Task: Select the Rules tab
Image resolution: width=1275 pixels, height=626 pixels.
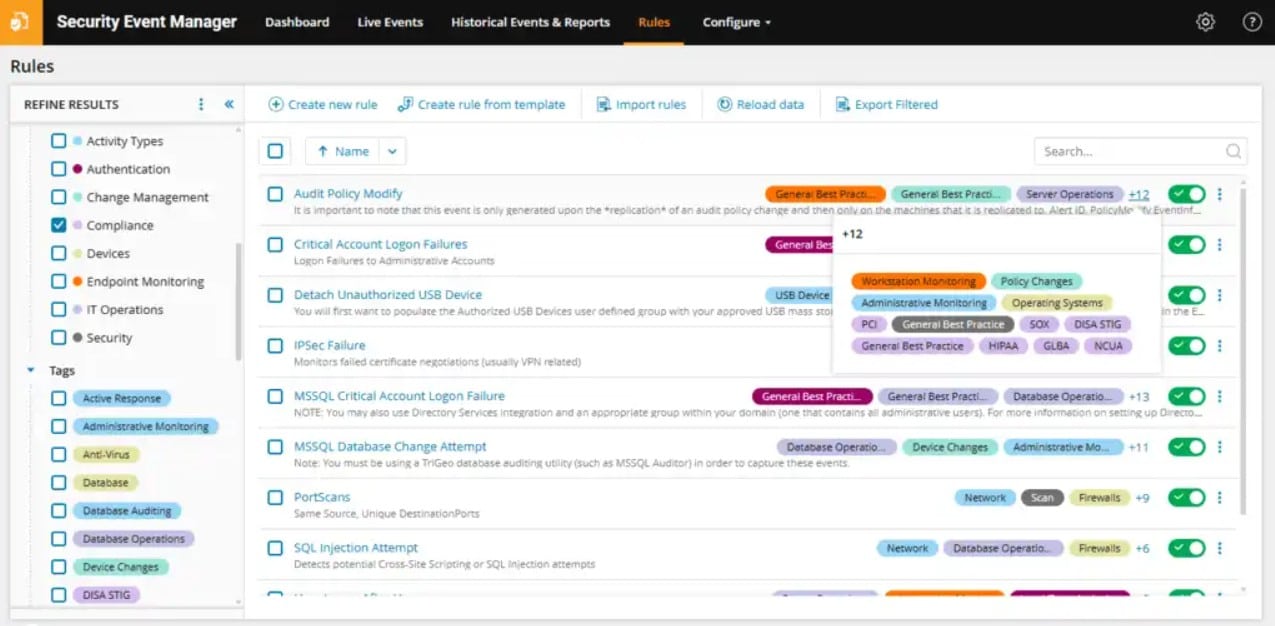Action: click(x=654, y=22)
